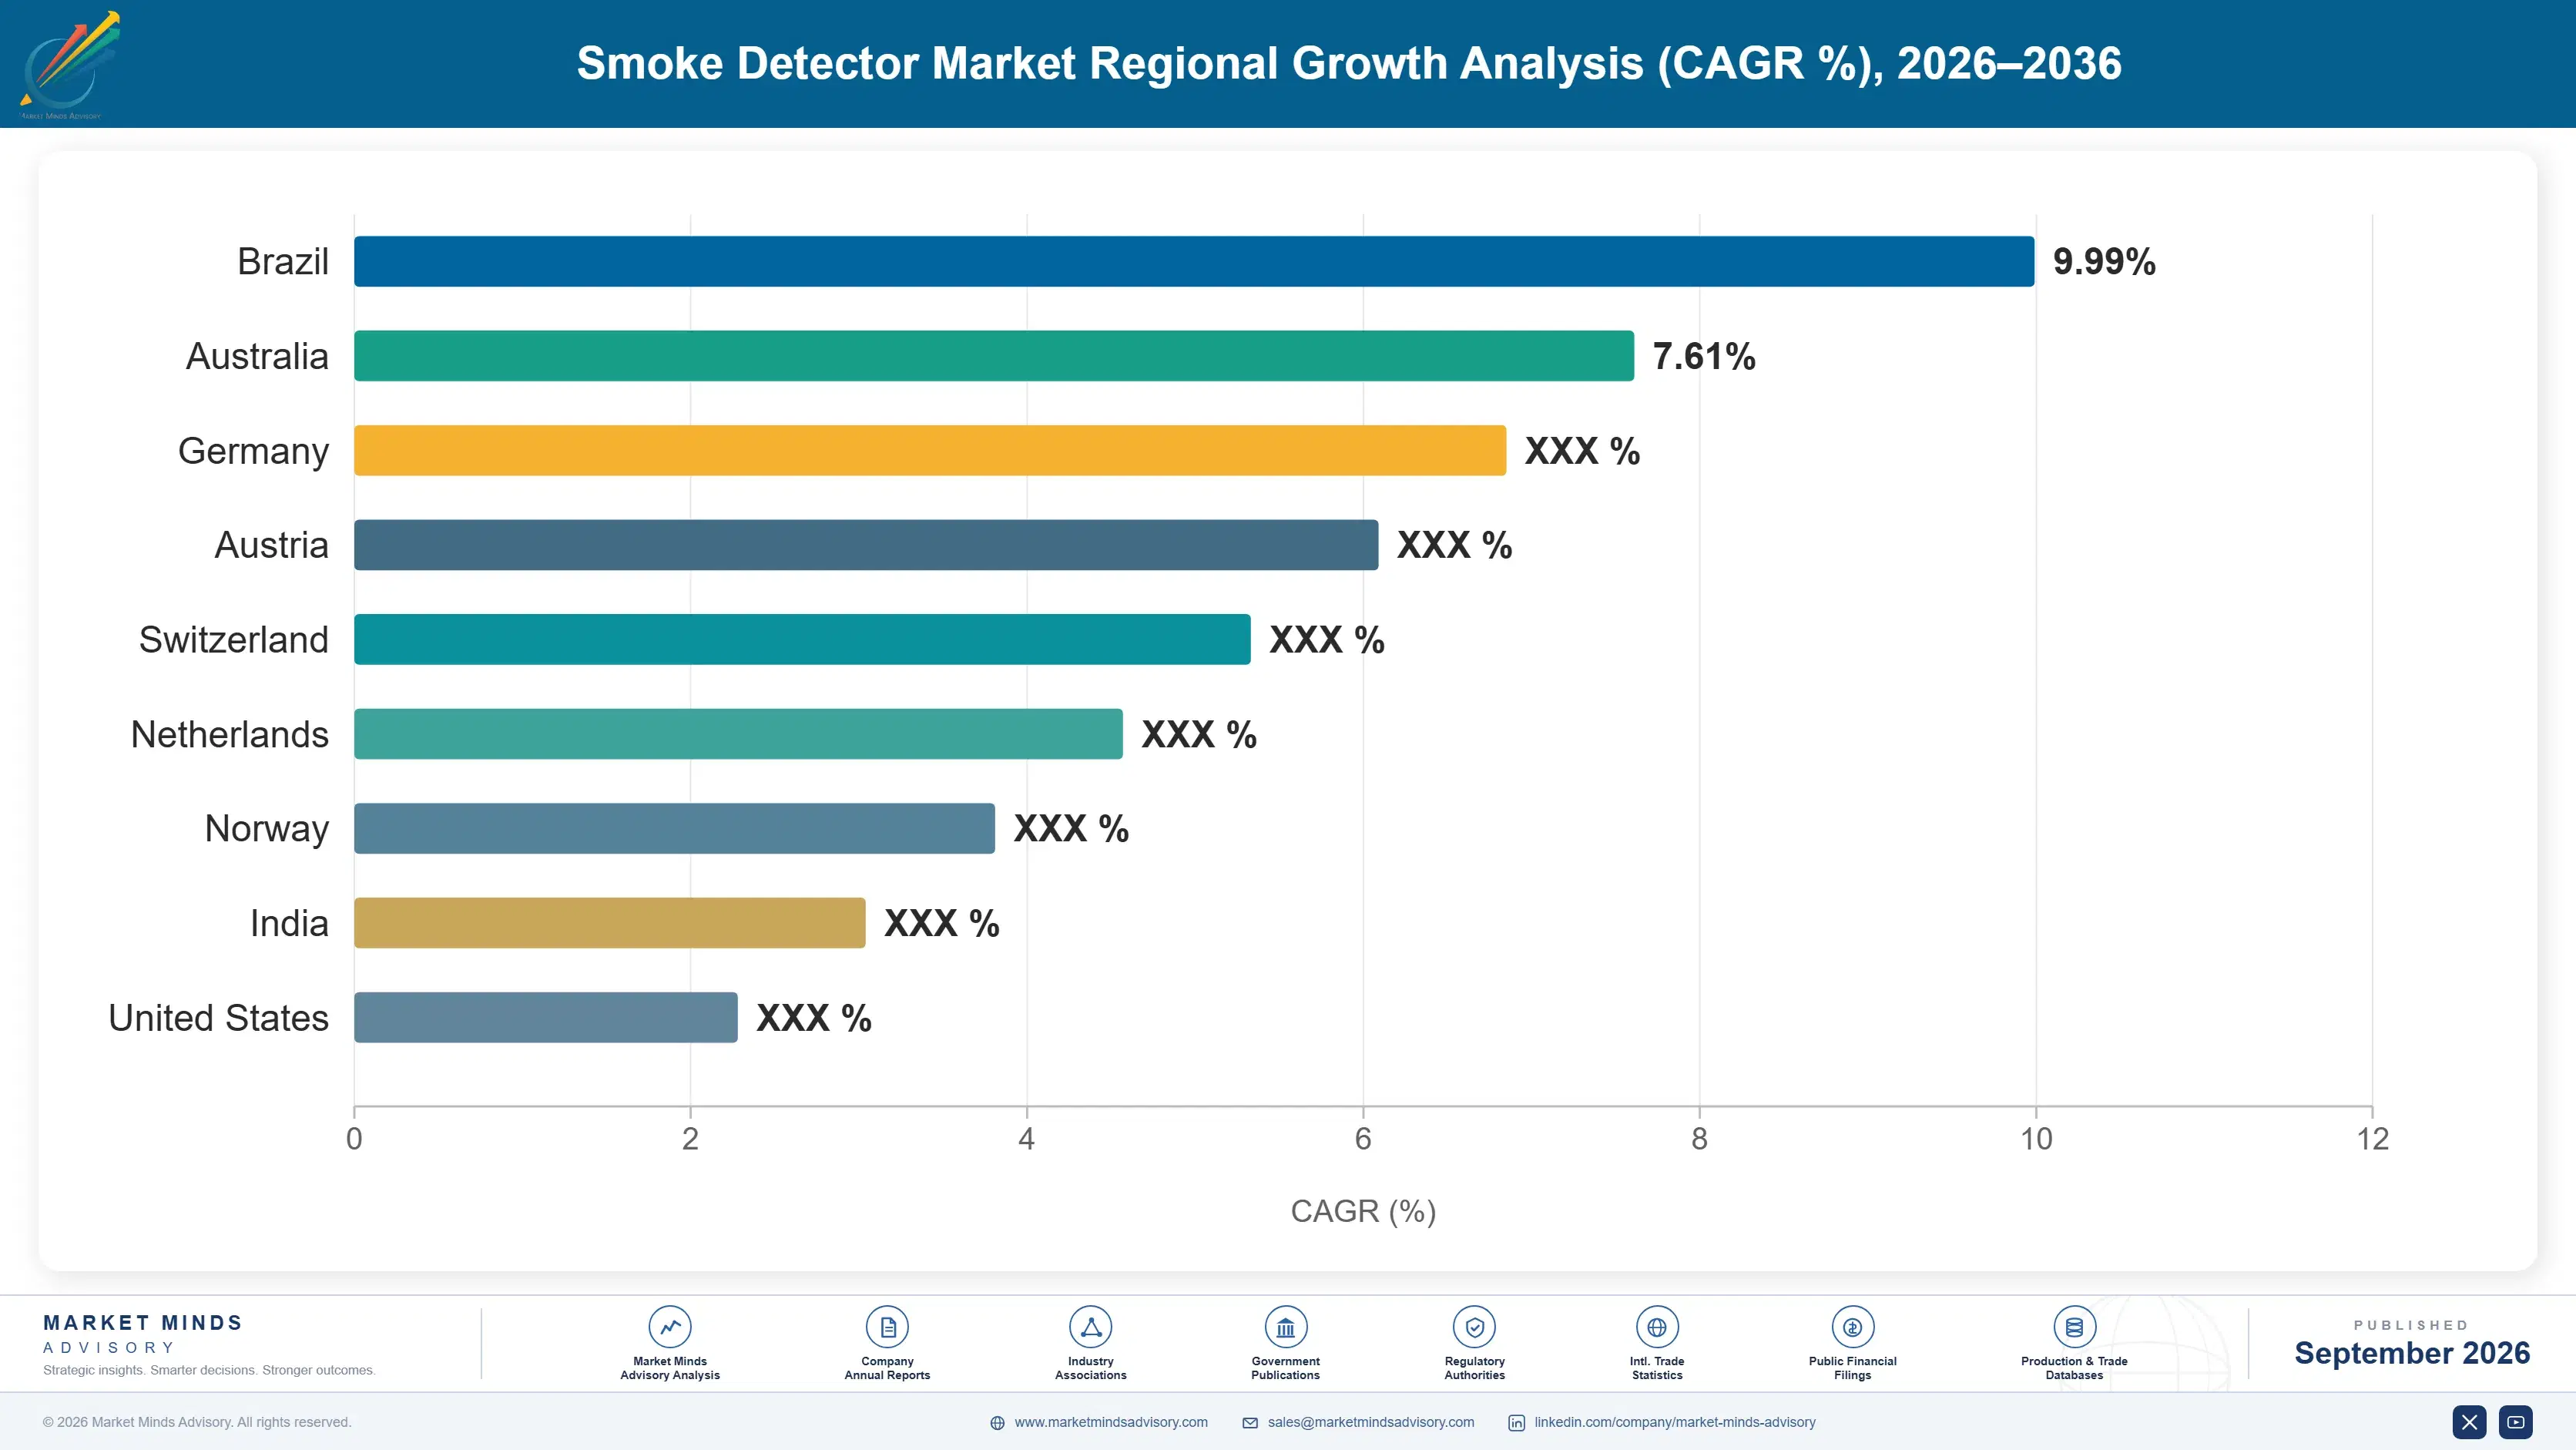The height and width of the screenshot is (1450, 2576).
Task: Click the MARKET MINDS ADVISORY footer wordmark
Action: 143,1334
